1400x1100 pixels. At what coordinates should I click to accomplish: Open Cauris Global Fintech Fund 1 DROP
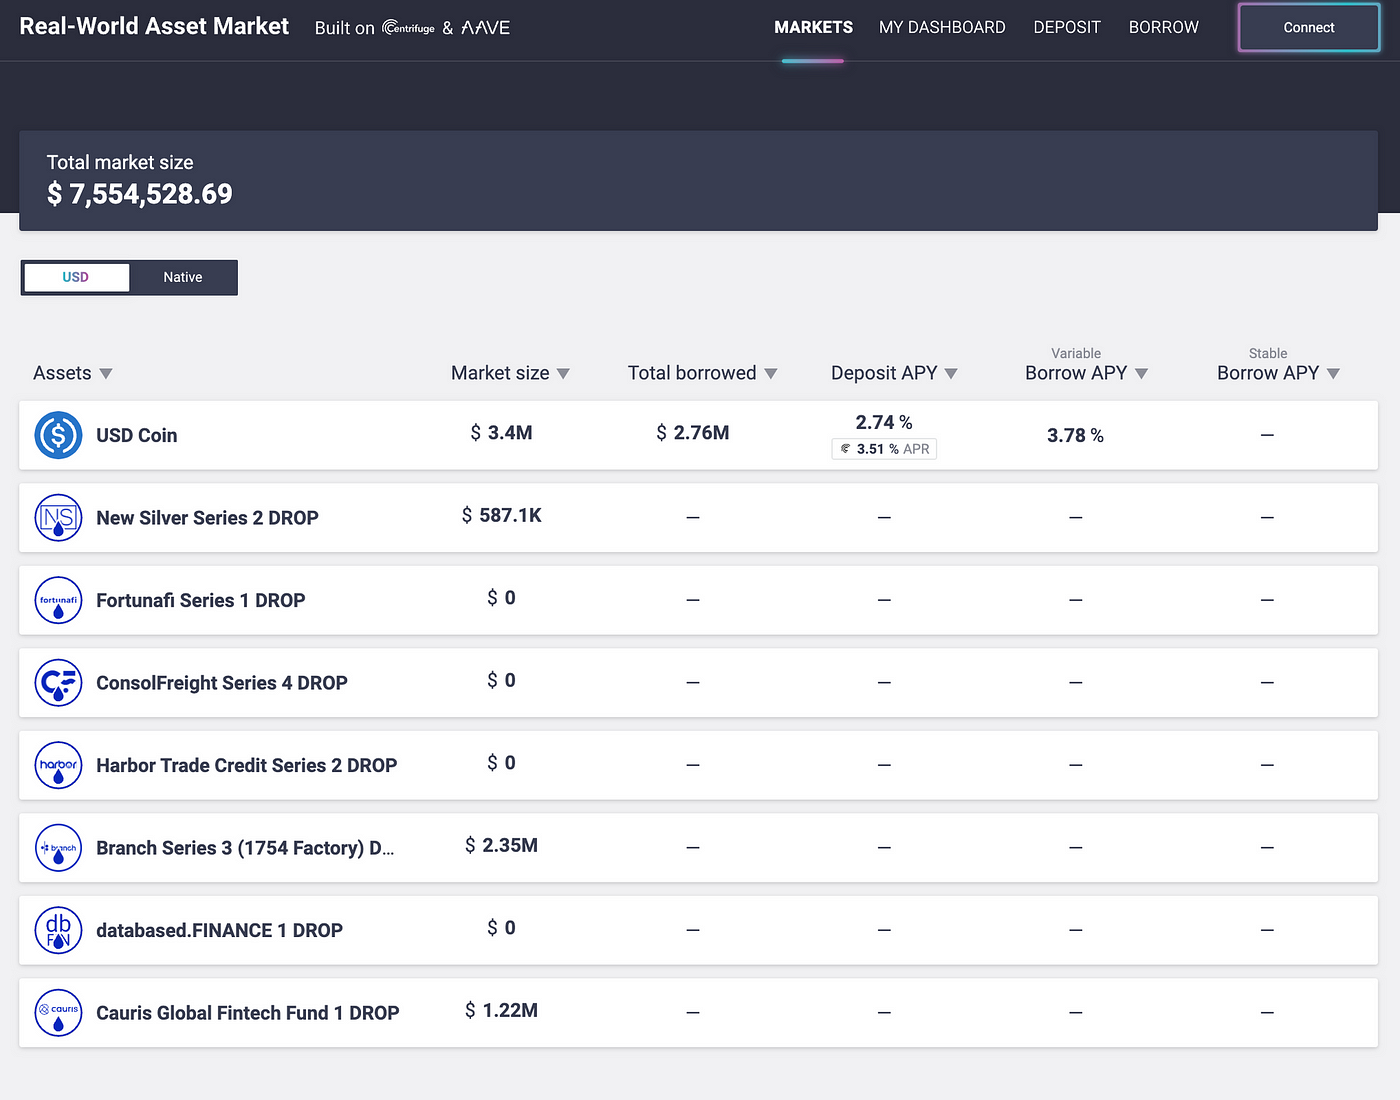[x=698, y=1013]
